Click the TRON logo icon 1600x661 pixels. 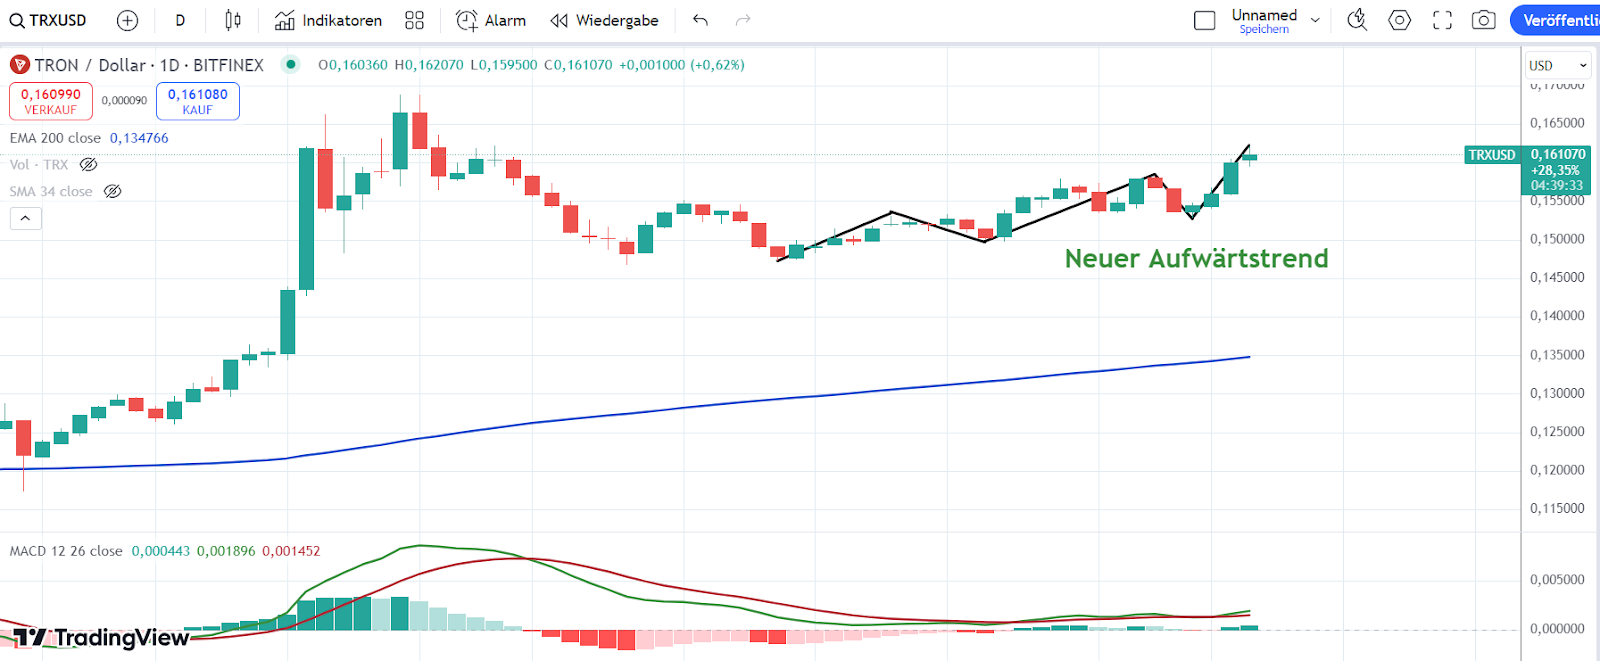coord(19,65)
